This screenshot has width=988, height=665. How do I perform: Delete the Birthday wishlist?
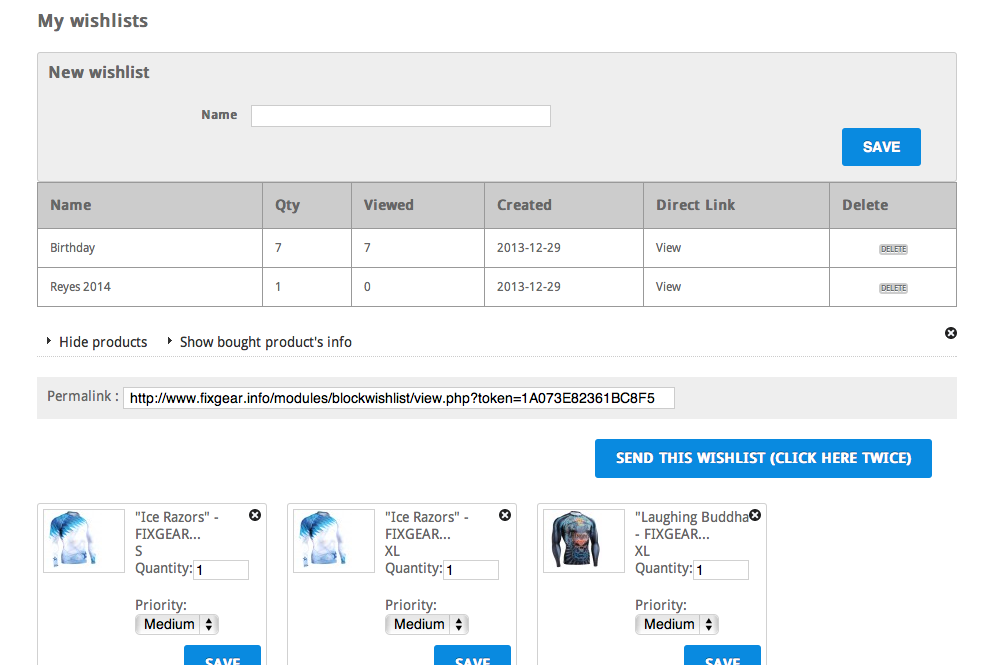tap(893, 249)
